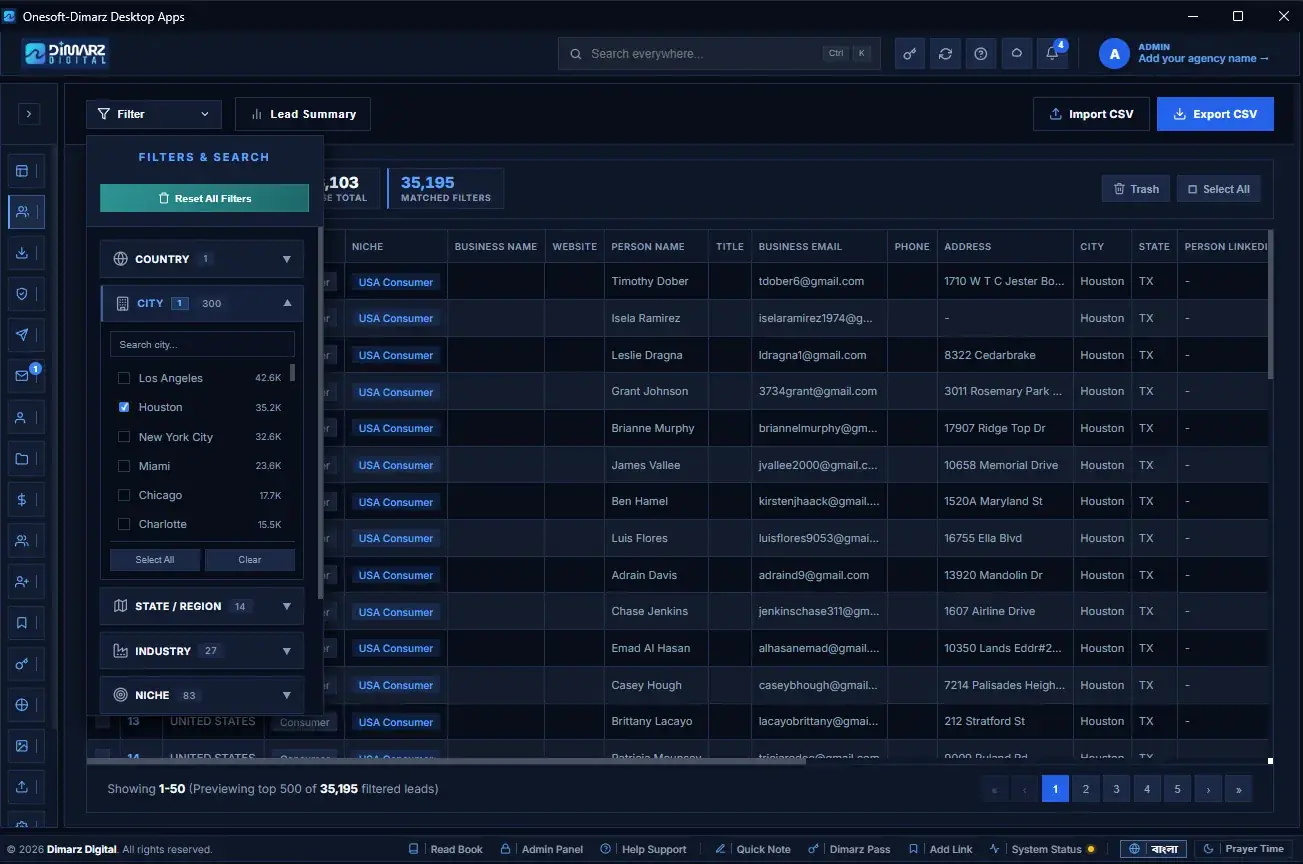Open the Lead Summary view
Viewport: 1303px width, 864px height.
[x=303, y=114]
